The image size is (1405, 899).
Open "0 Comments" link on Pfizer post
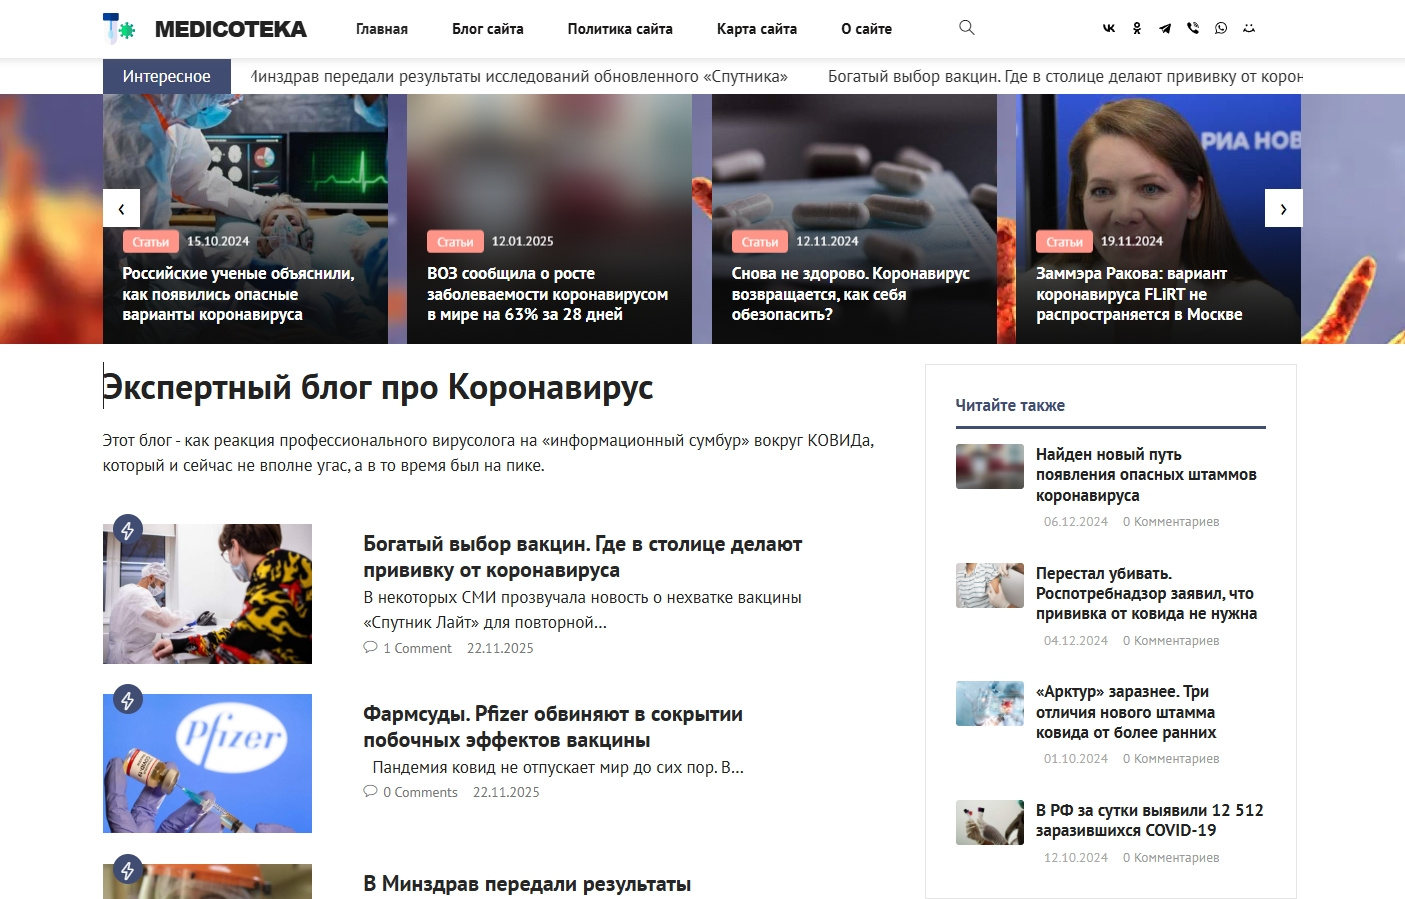point(420,792)
